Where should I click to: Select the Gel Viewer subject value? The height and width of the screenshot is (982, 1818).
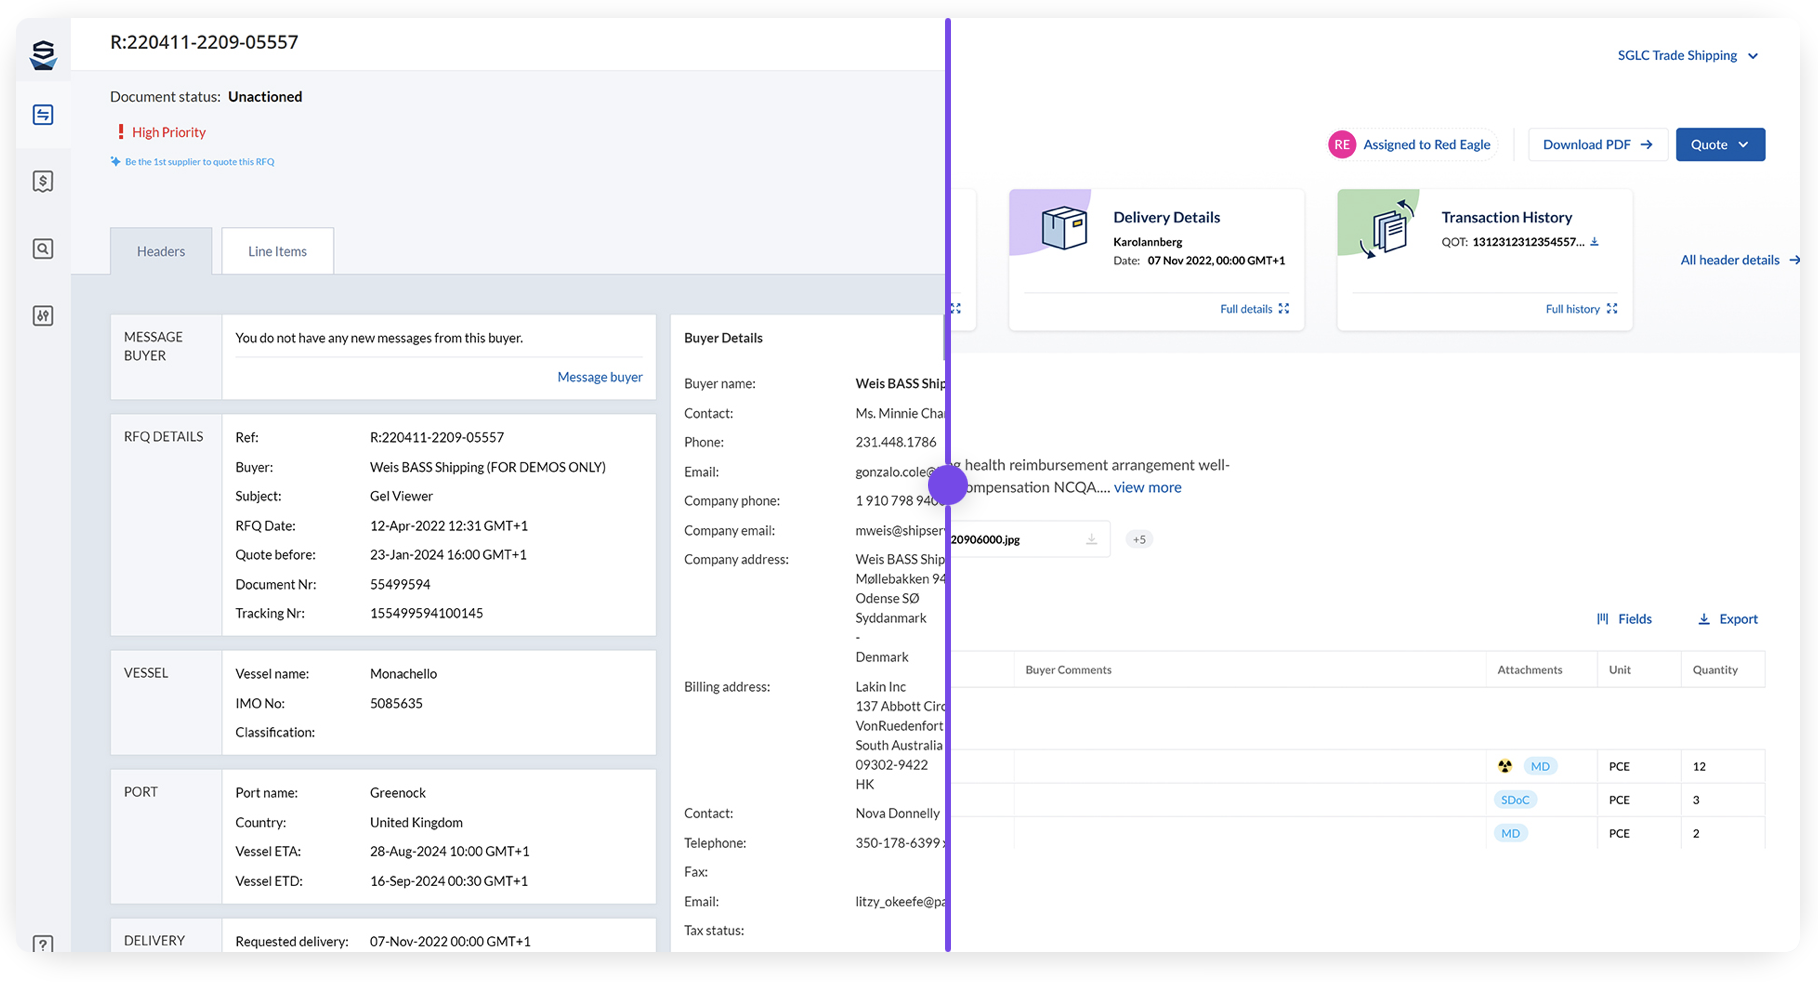(x=401, y=496)
